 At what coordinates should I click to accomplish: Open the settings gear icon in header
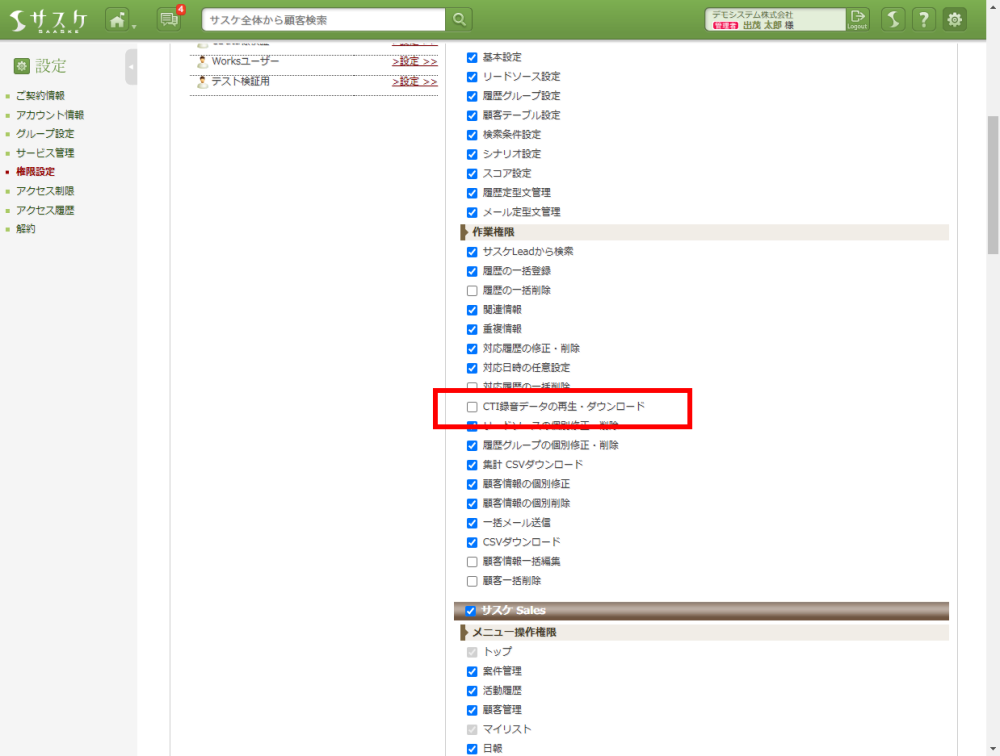(x=955, y=19)
